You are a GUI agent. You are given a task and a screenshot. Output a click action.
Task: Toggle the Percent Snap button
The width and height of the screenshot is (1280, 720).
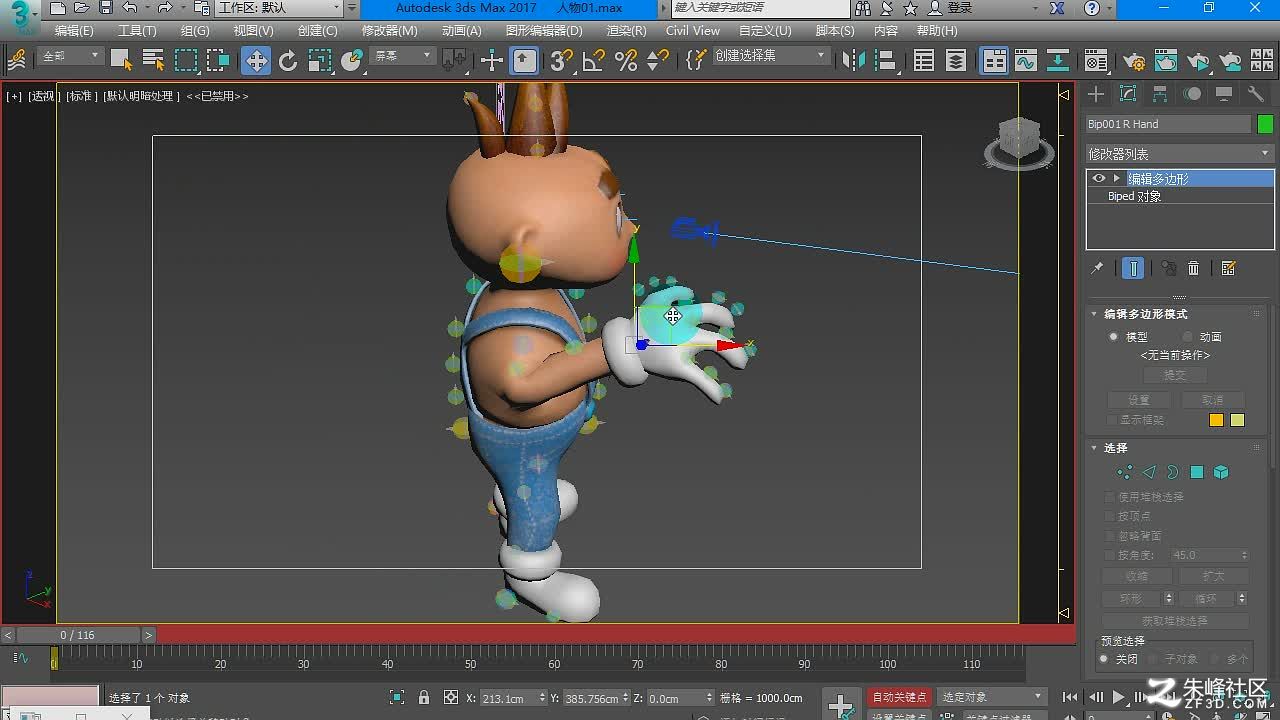[626, 61]
